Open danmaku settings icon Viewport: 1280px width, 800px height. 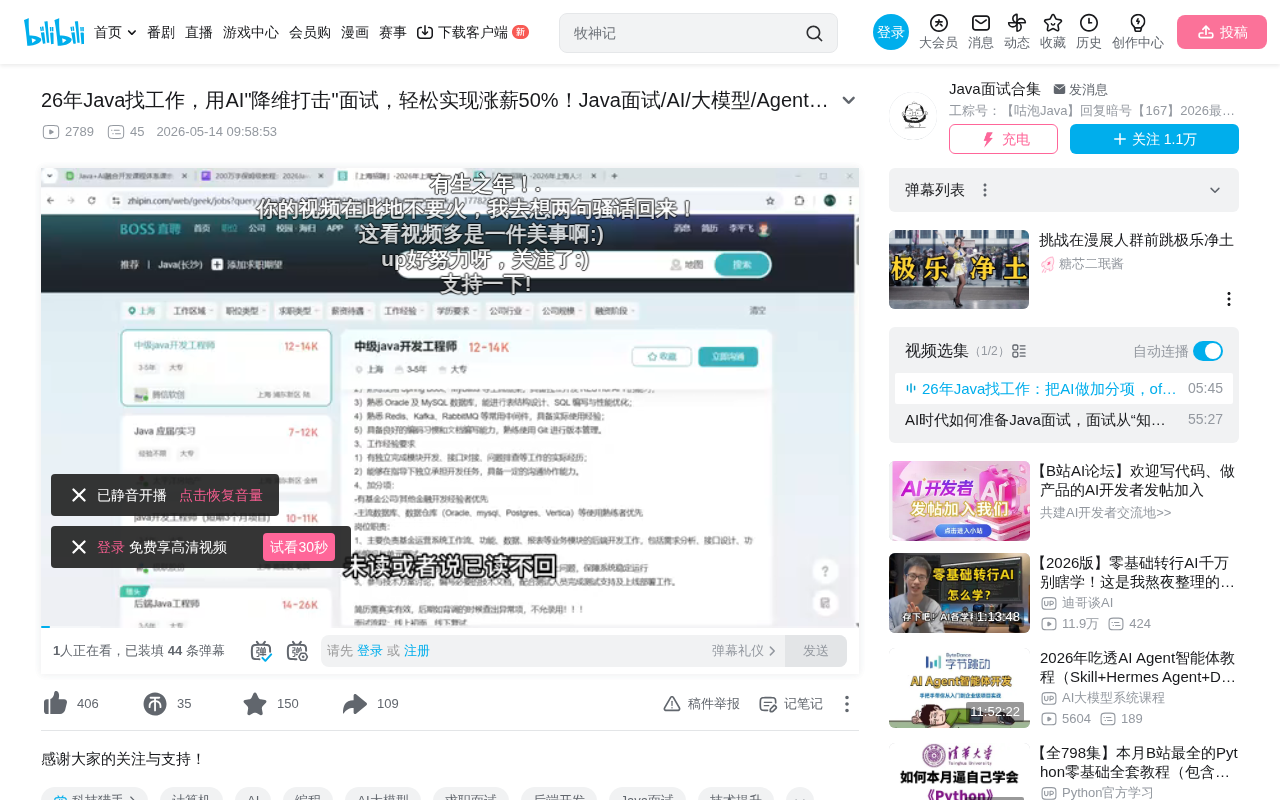pos(297,651)
